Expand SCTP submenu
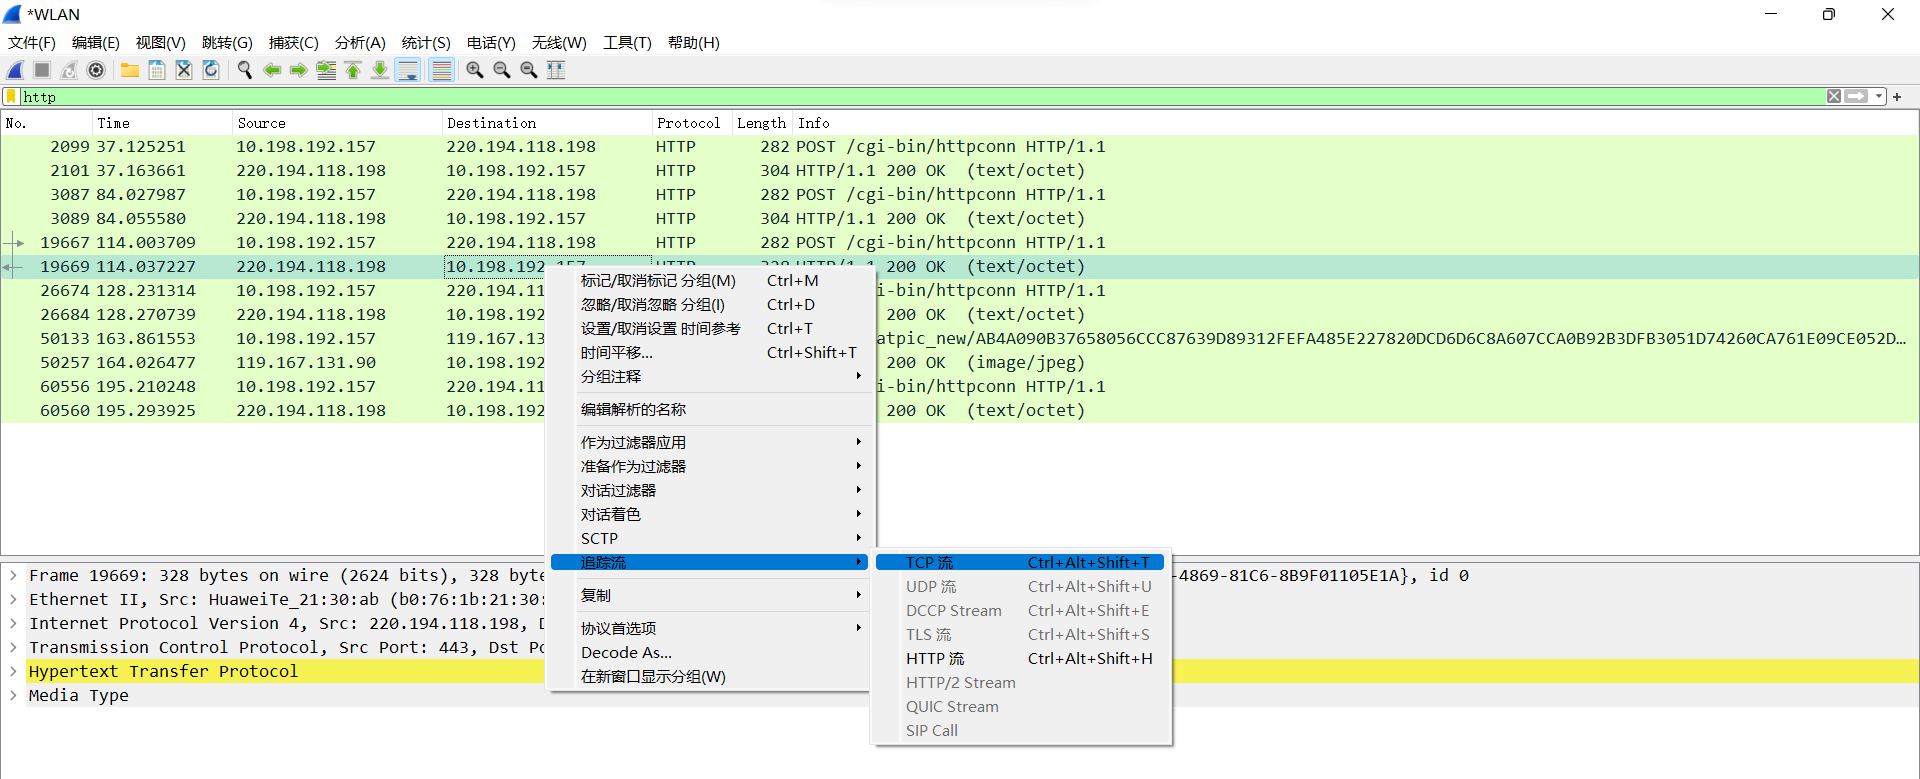Viewport: 1920px width, 779px height. coord(709,539)
